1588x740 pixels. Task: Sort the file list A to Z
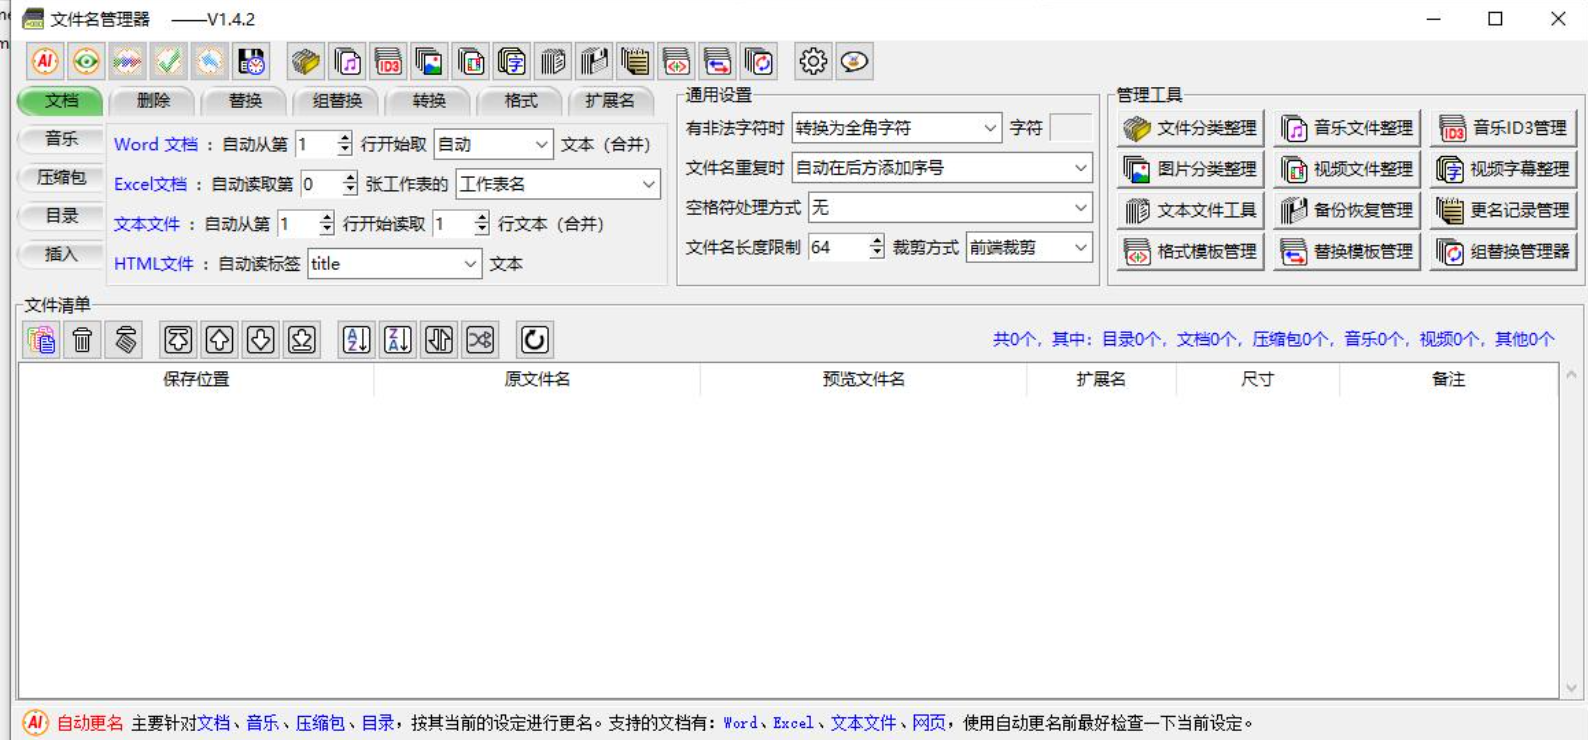coord(356,340)
